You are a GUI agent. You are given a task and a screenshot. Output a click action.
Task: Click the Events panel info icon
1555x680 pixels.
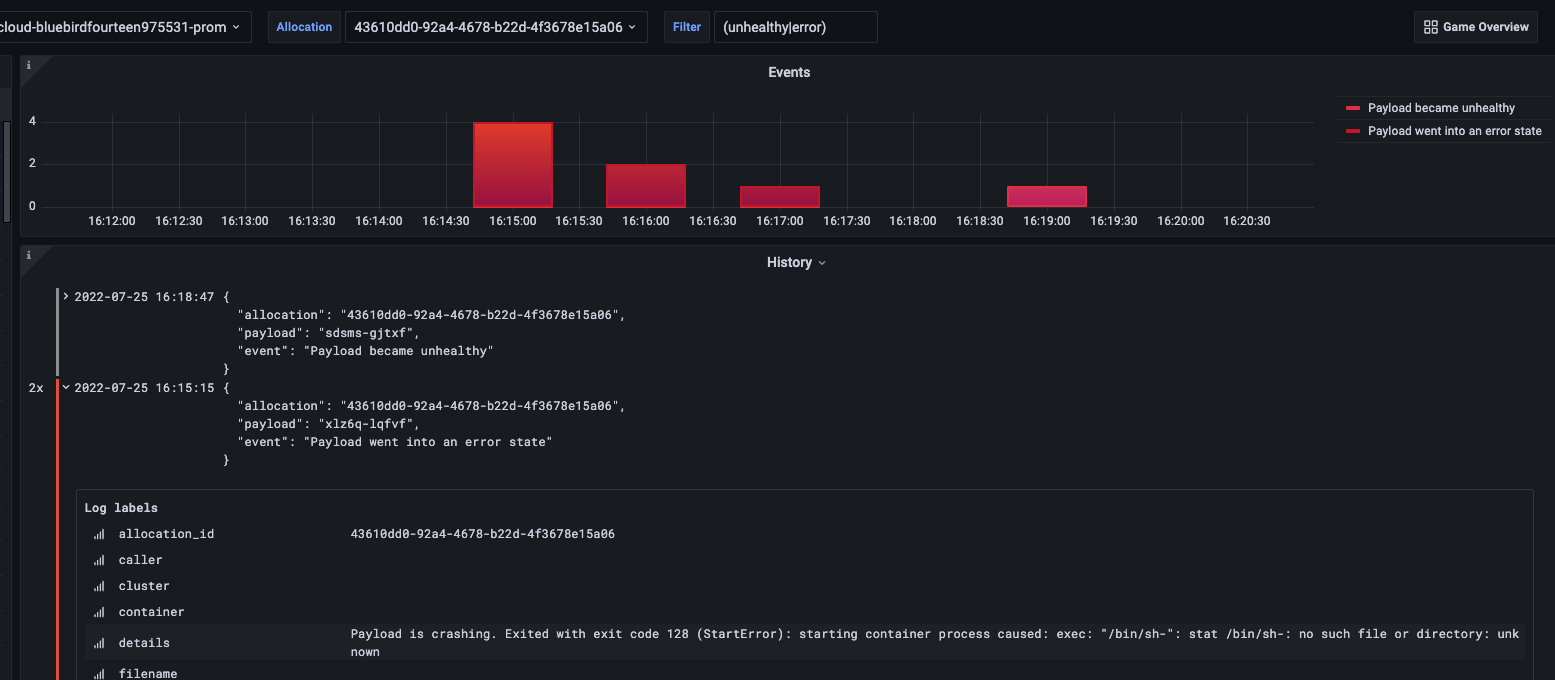28,65
